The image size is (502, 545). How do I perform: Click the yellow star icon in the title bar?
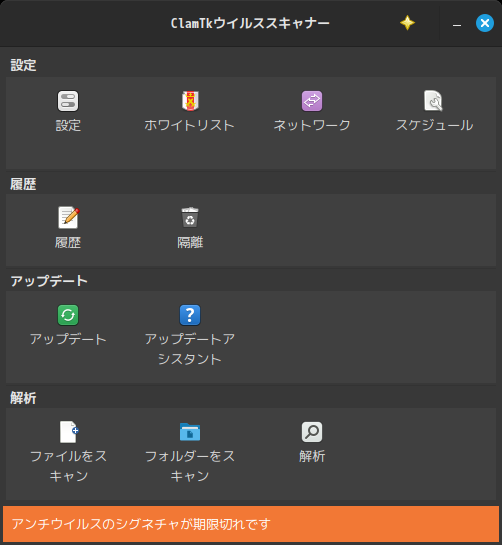[407, 23]
